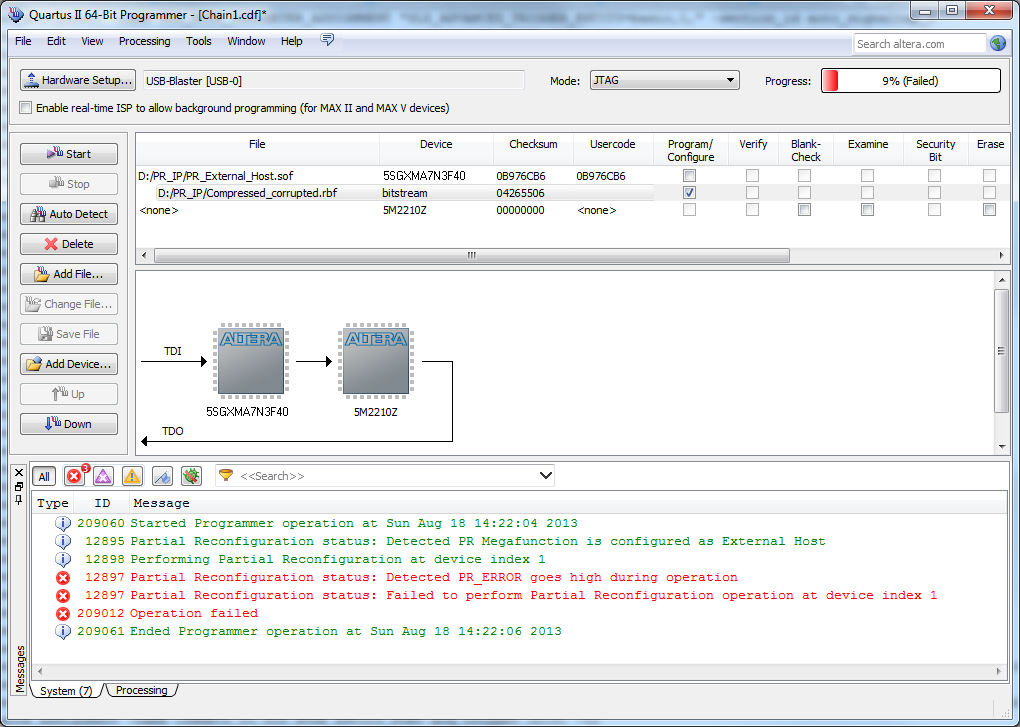The height and width of the screenshot is (727, 1020).
Task: Enable real-time ISP background programming checkbox
Action: (x=26, y=108)
